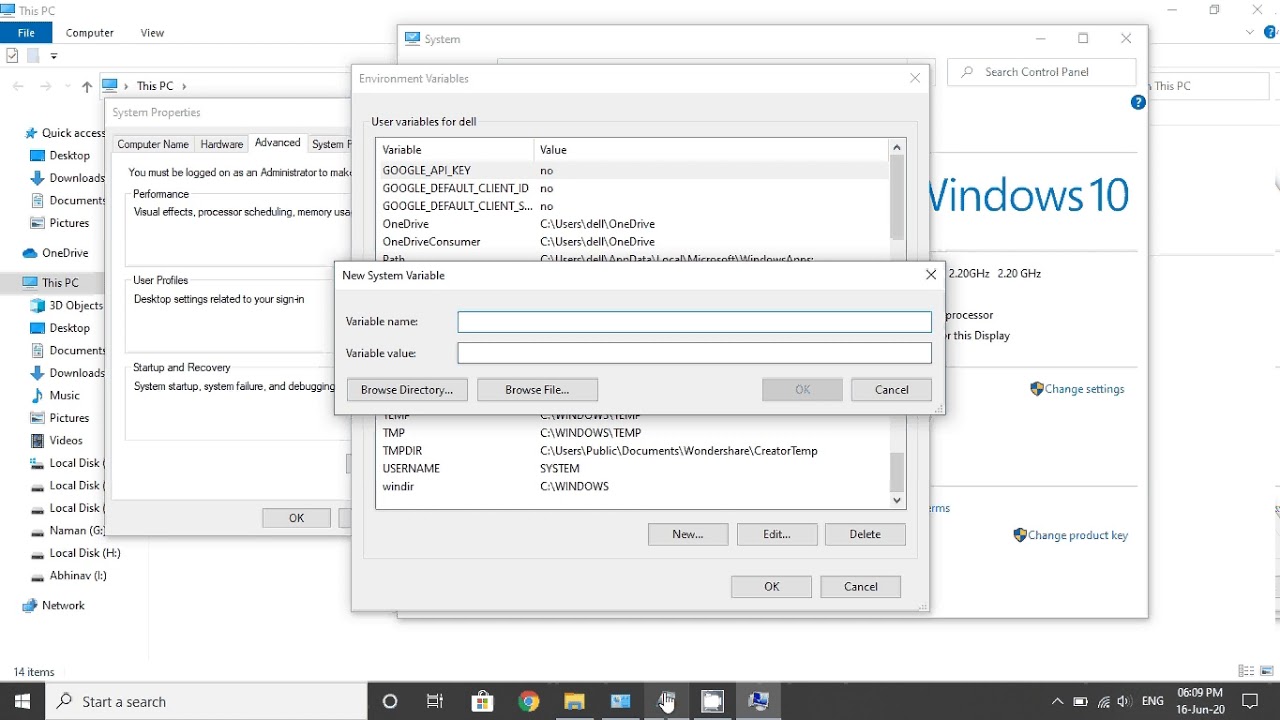Click Edit under system variables
The height and width of the screenshot is (720, 1280).
point(777,534)
